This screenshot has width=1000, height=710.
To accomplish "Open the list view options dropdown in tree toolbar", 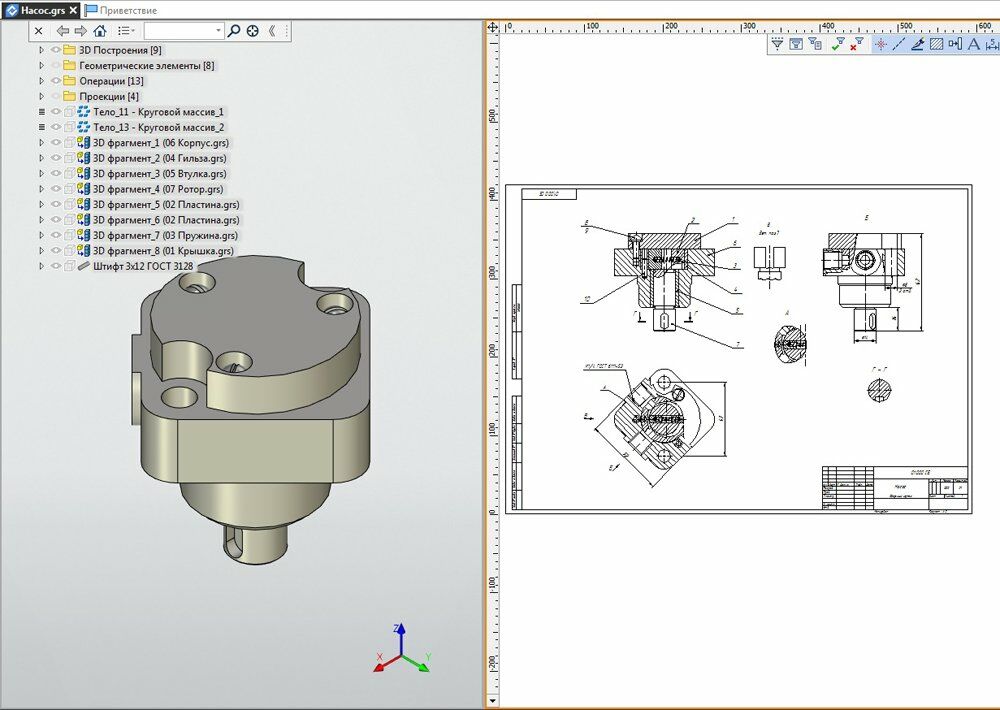I will pos(126,31).
